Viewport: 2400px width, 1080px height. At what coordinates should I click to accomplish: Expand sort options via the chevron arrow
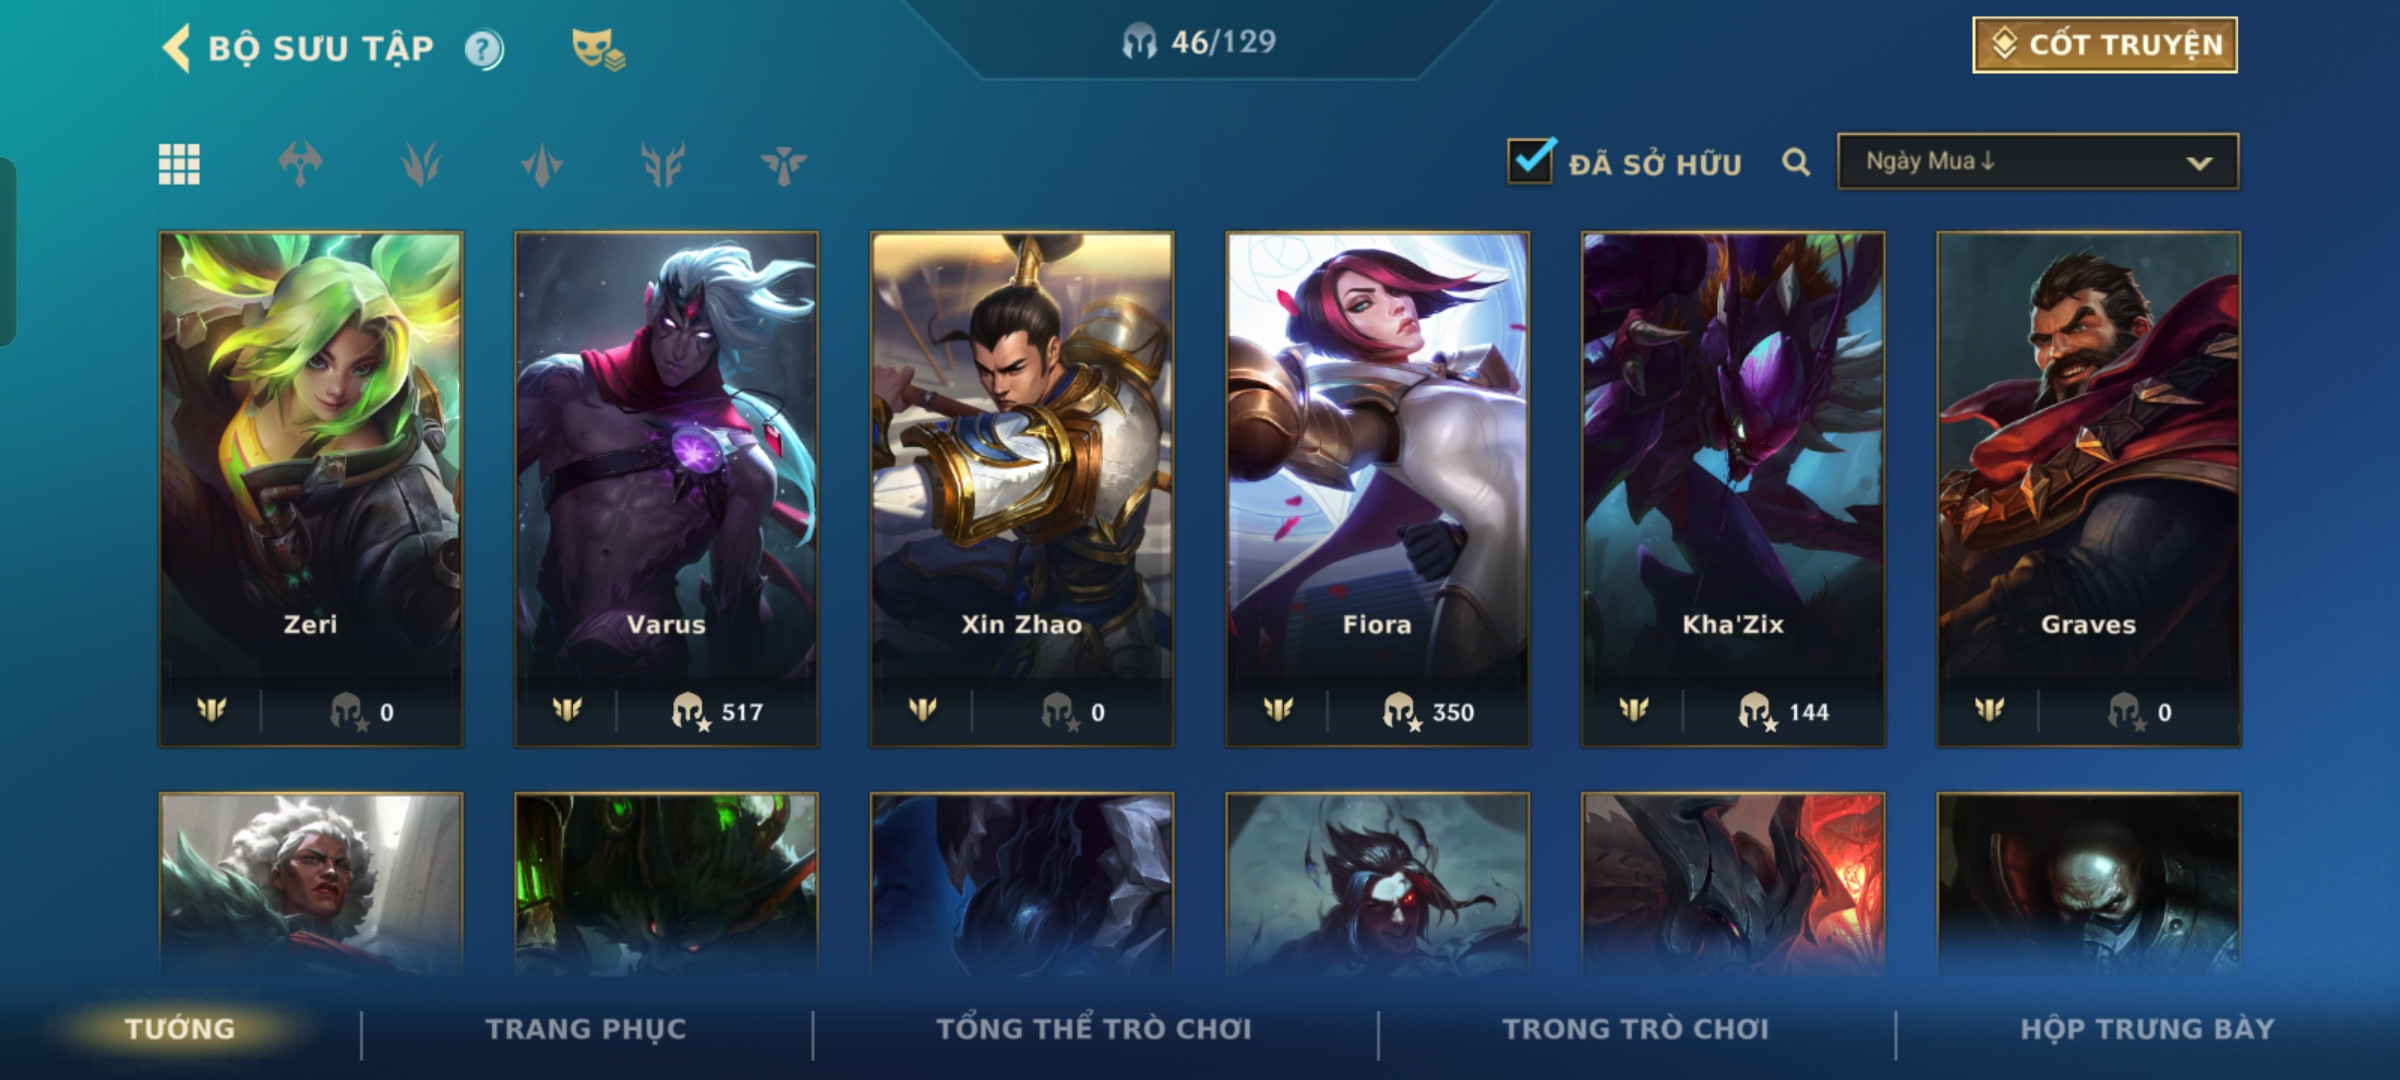click(2199, 163)
